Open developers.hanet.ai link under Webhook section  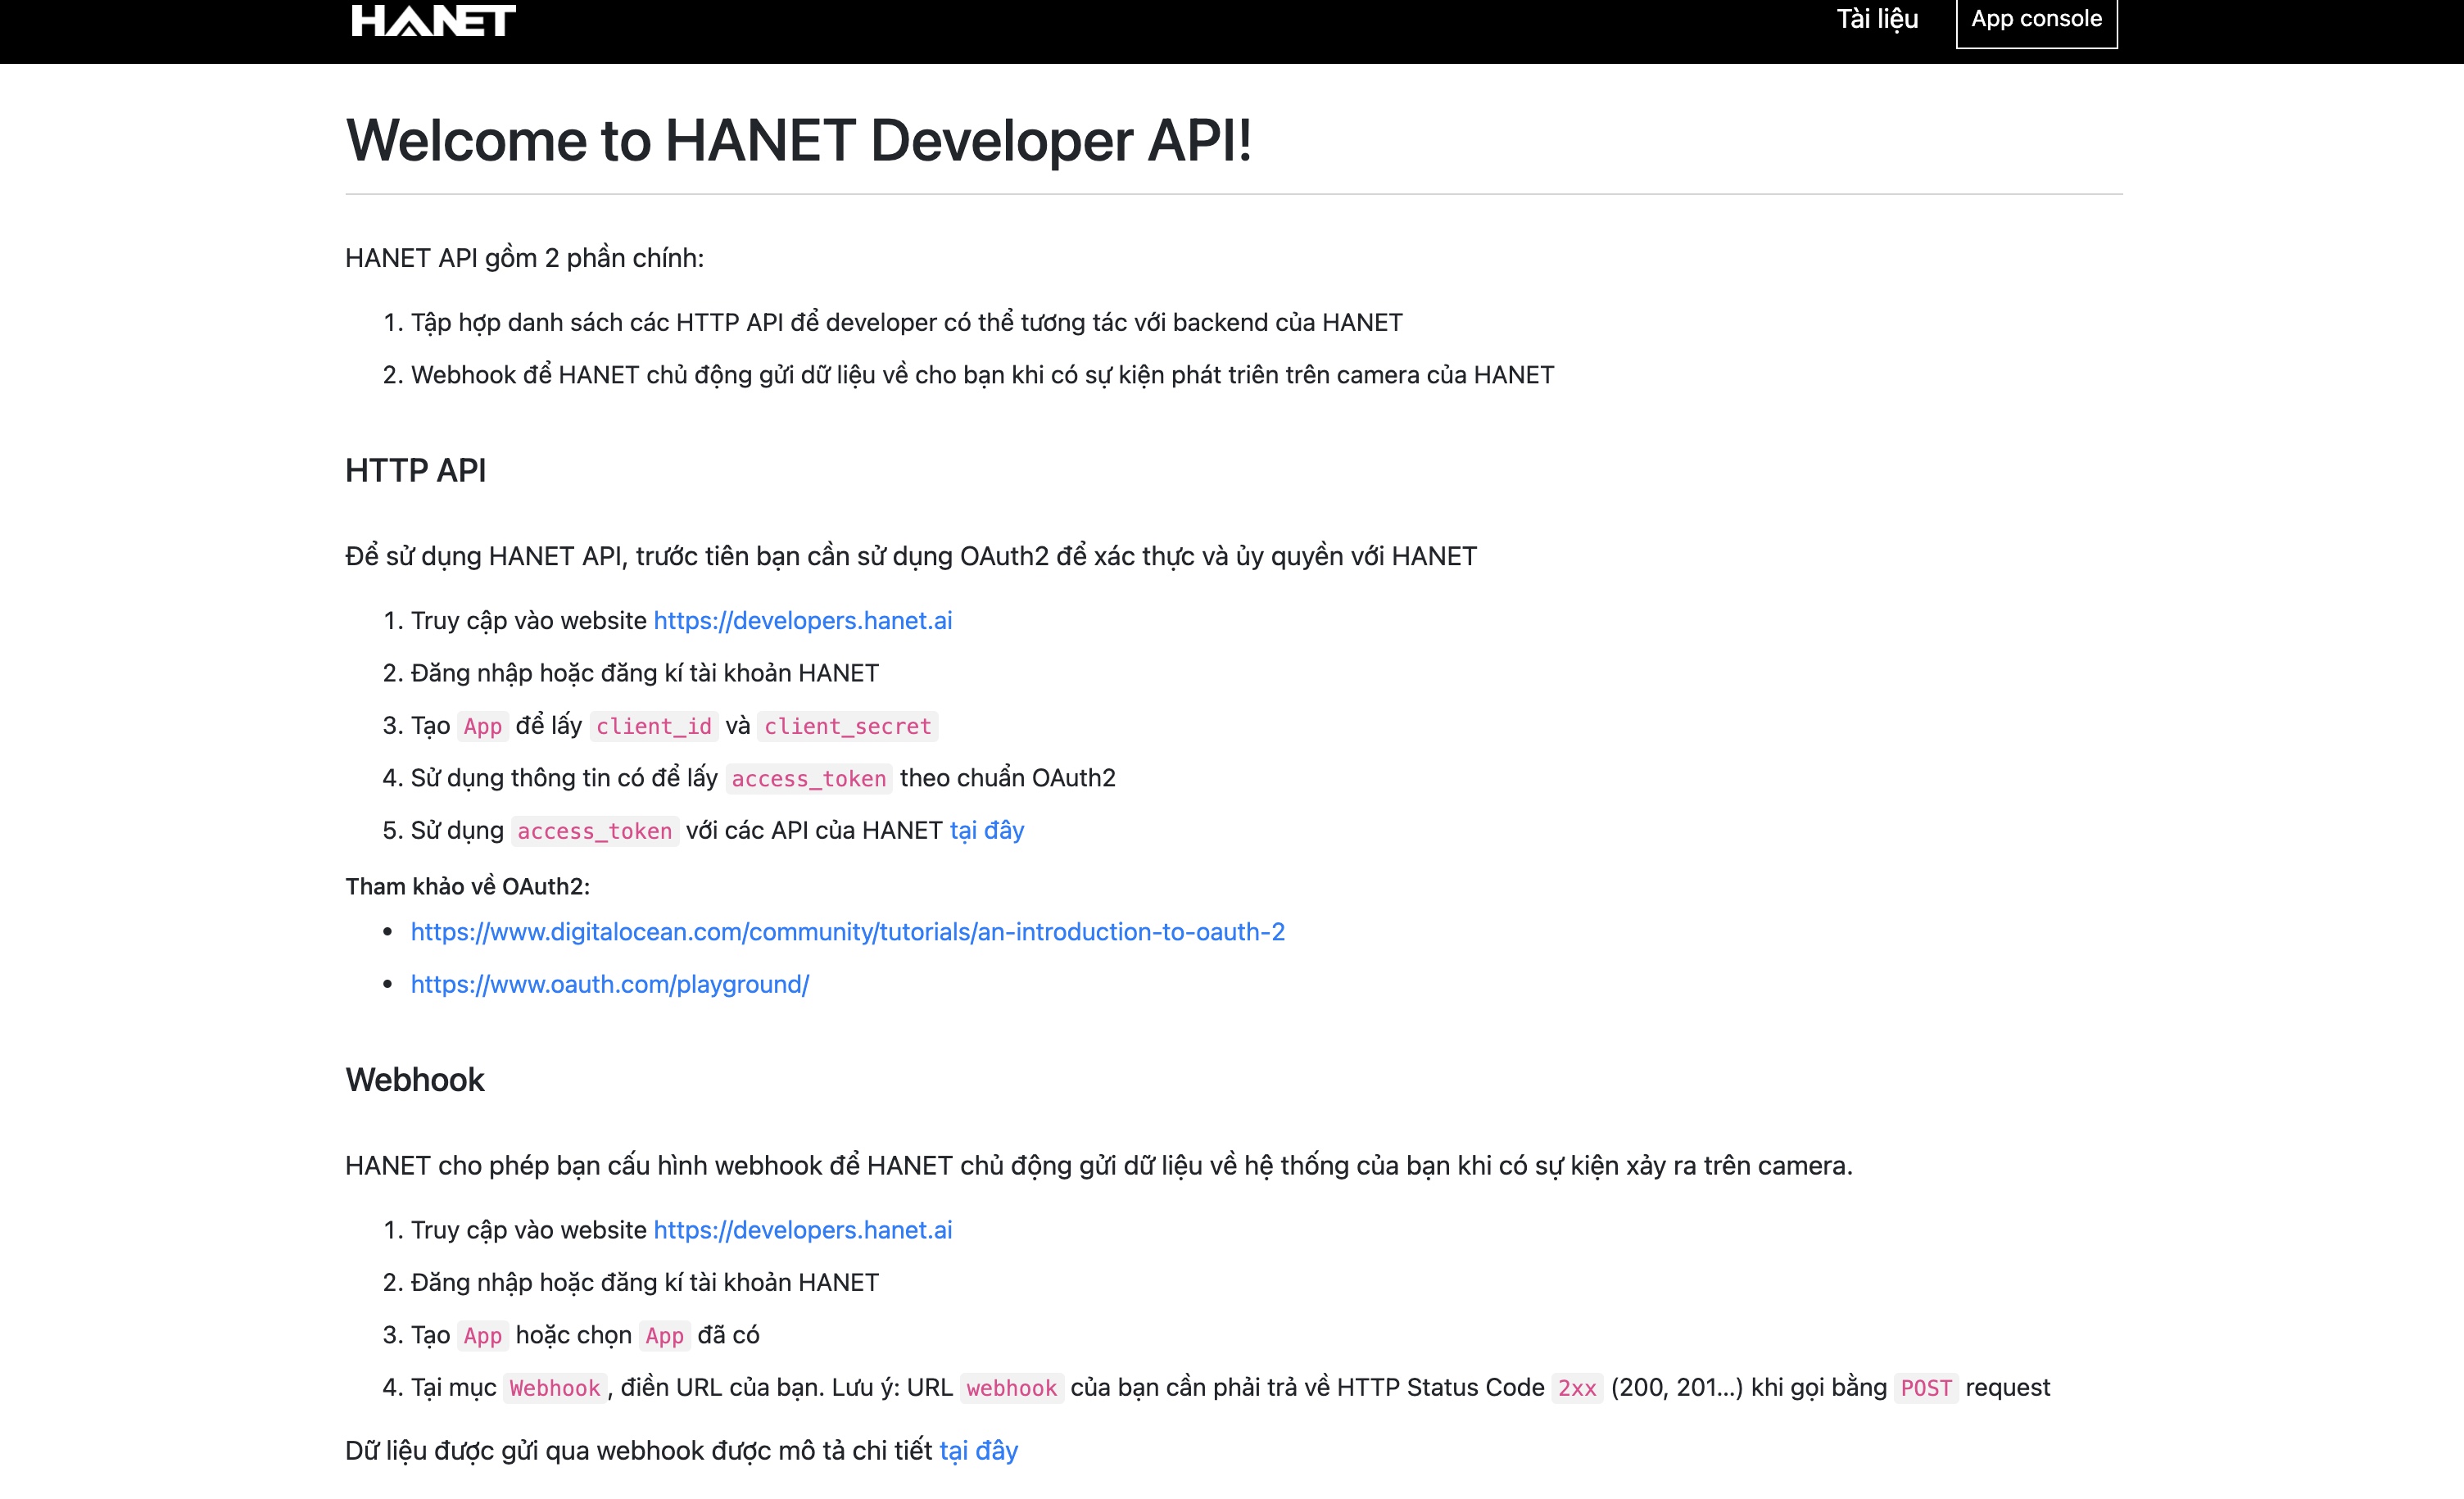[802, 1229]
